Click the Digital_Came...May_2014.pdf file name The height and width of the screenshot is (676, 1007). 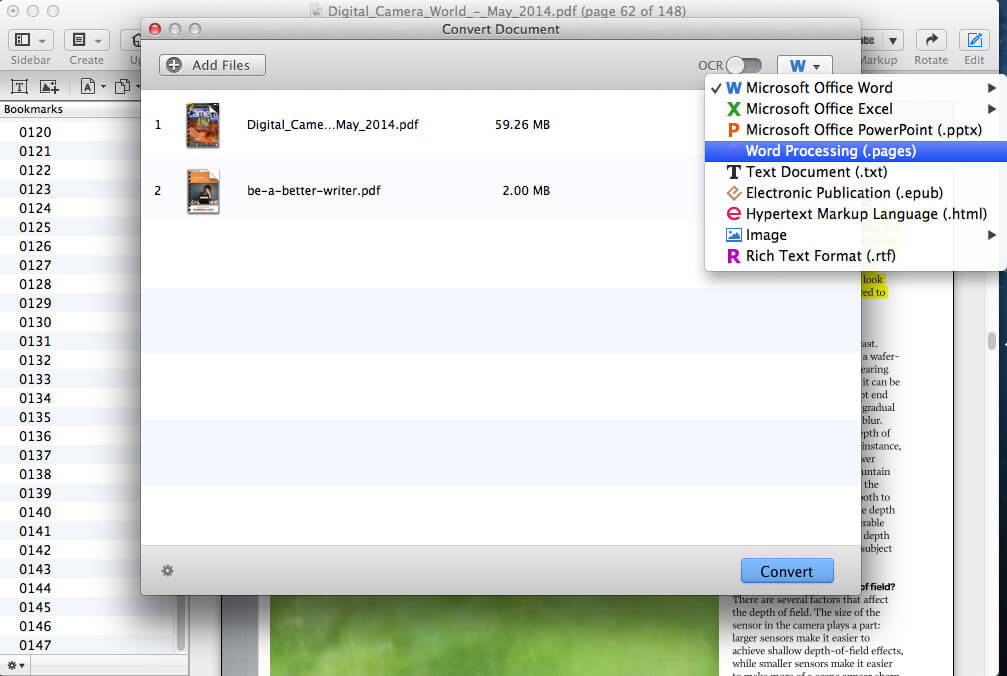(332, 125)
